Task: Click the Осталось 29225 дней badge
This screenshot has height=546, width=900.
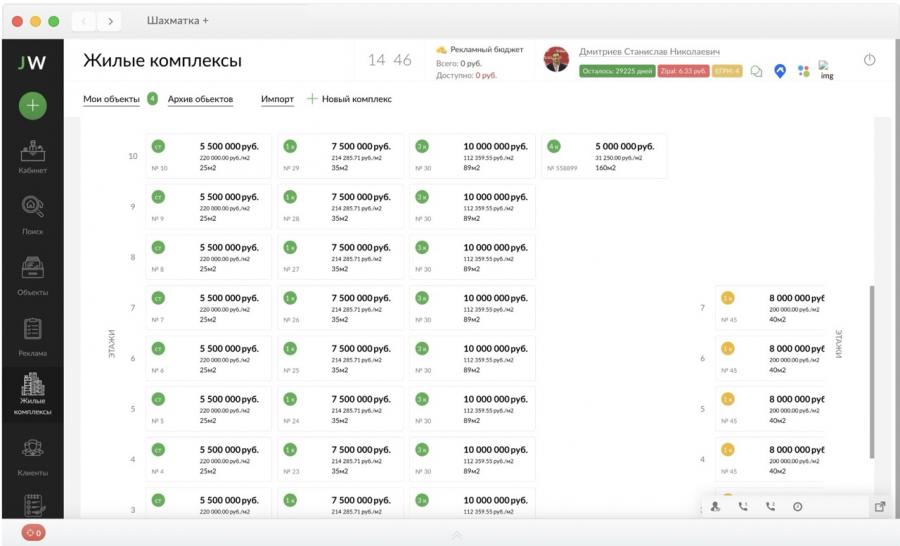Action: pyautogui.click(x=617, y=71)
